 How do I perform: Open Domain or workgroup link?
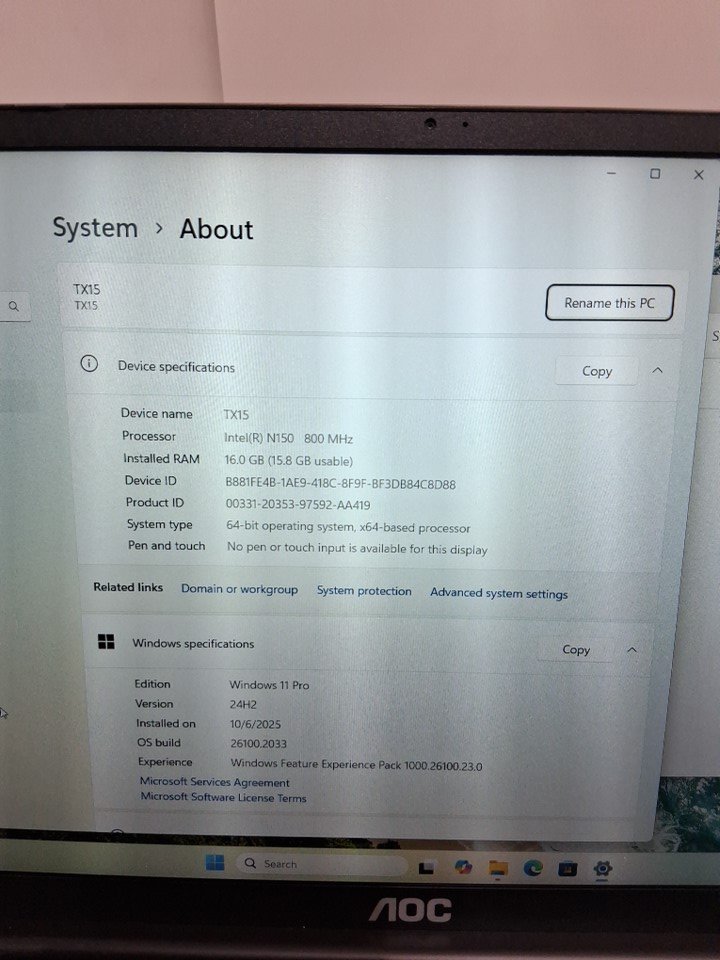239,589
